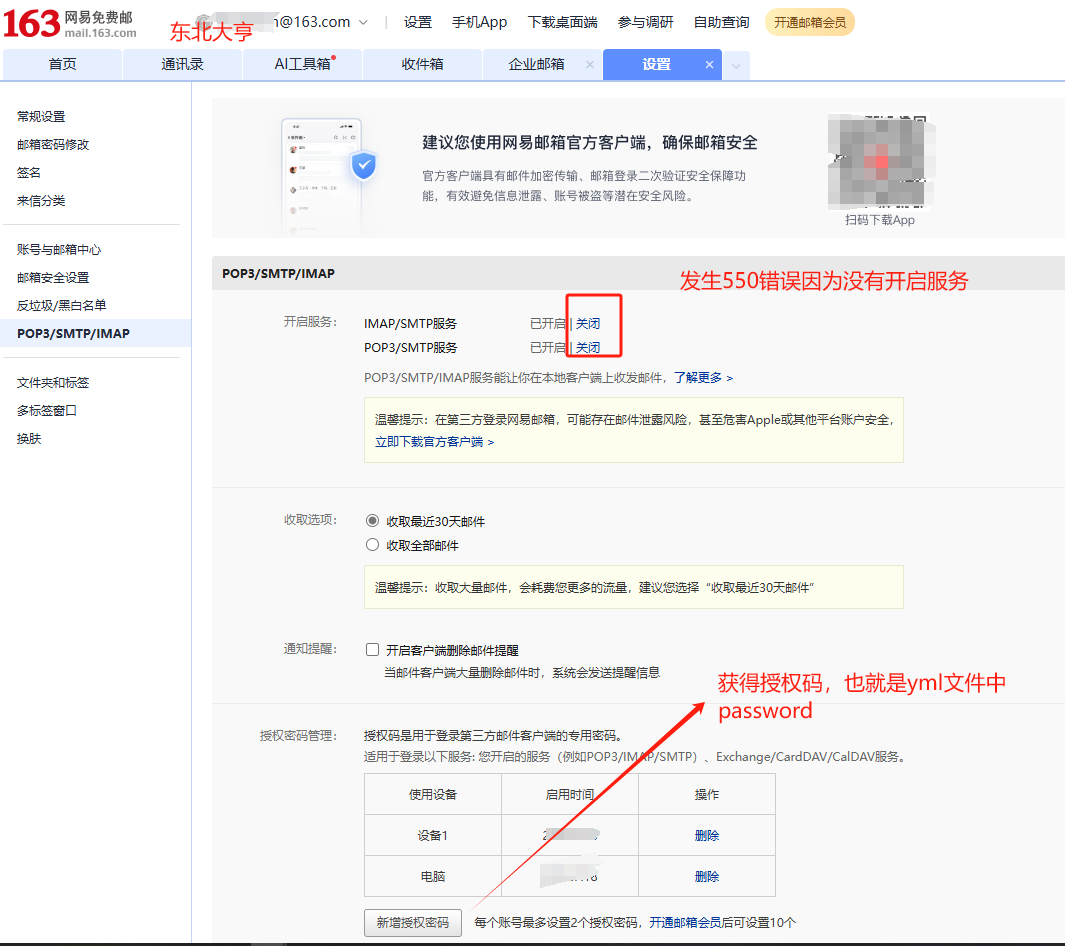1065x946 pixels.
Task: Select 收取全部邮件 radio option
Action: (x=372, y=545)
